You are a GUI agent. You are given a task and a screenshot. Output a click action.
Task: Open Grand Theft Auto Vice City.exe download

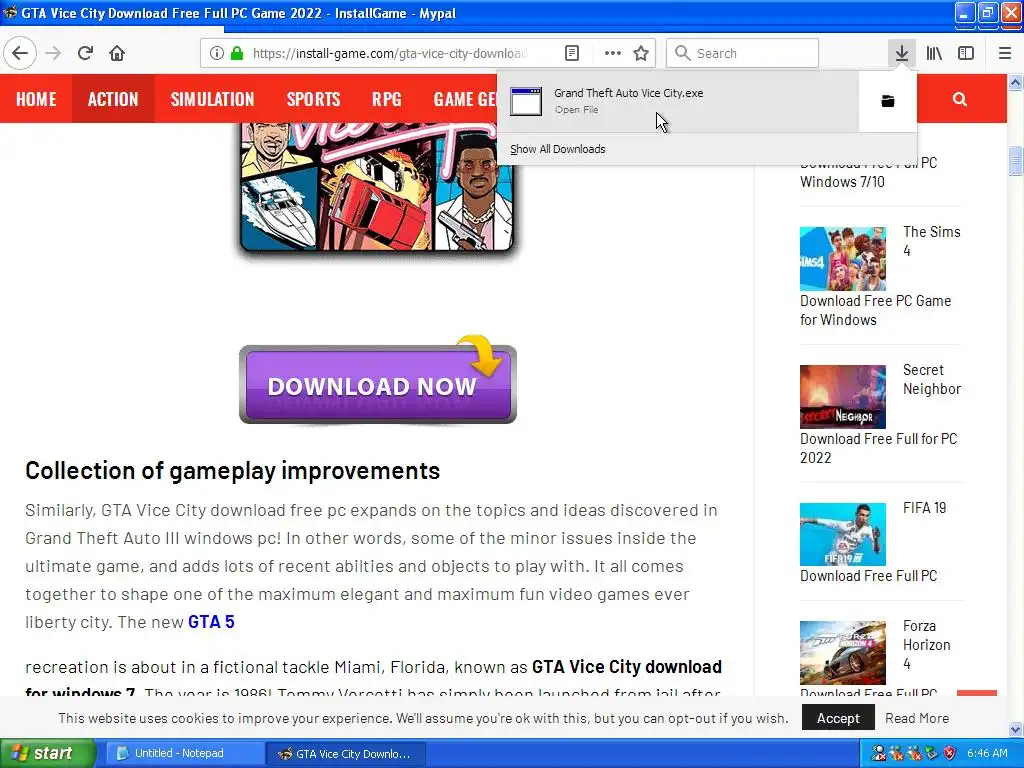pyautogui.click(x=678, y=101)
